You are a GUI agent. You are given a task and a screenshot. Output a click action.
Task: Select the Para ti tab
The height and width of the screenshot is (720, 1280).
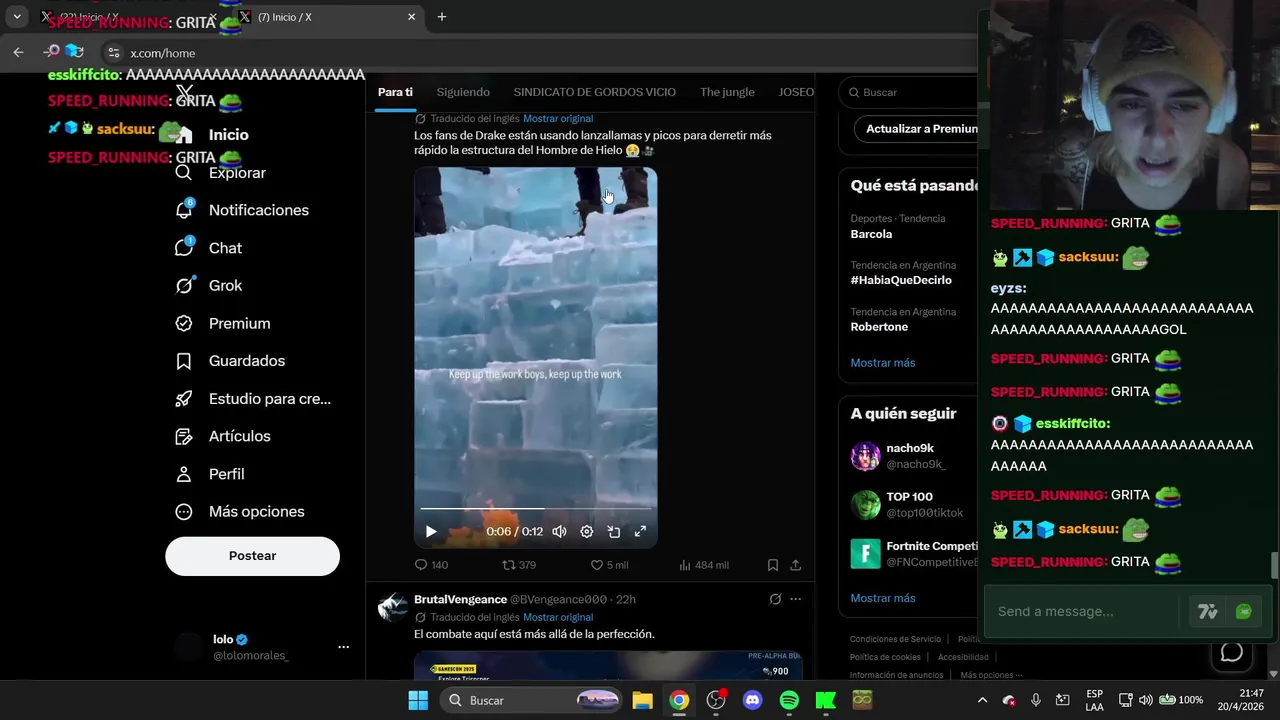tap(395, 92)
